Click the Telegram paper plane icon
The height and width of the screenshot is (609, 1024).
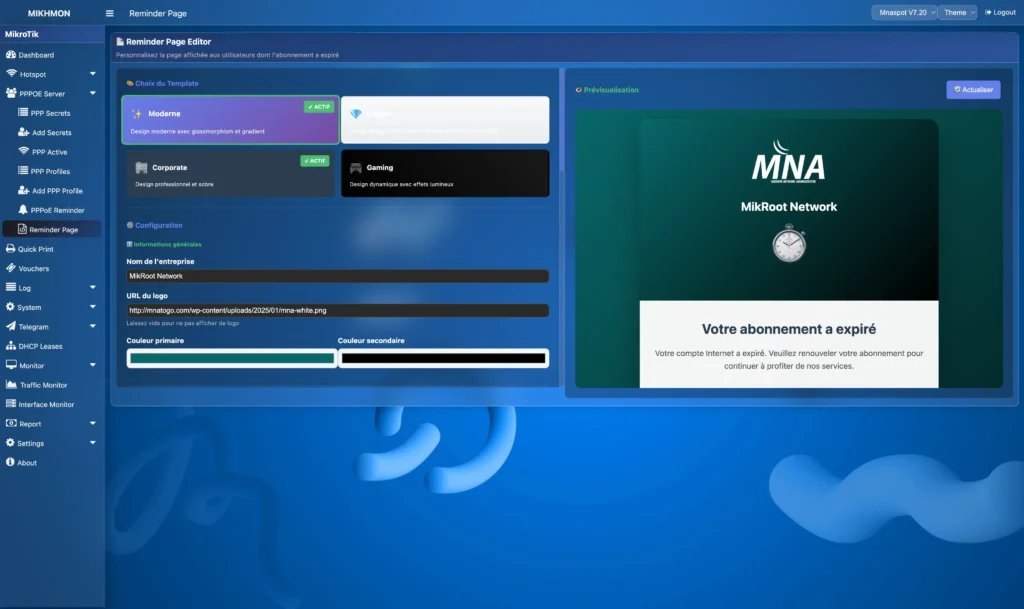click(11, 327)
